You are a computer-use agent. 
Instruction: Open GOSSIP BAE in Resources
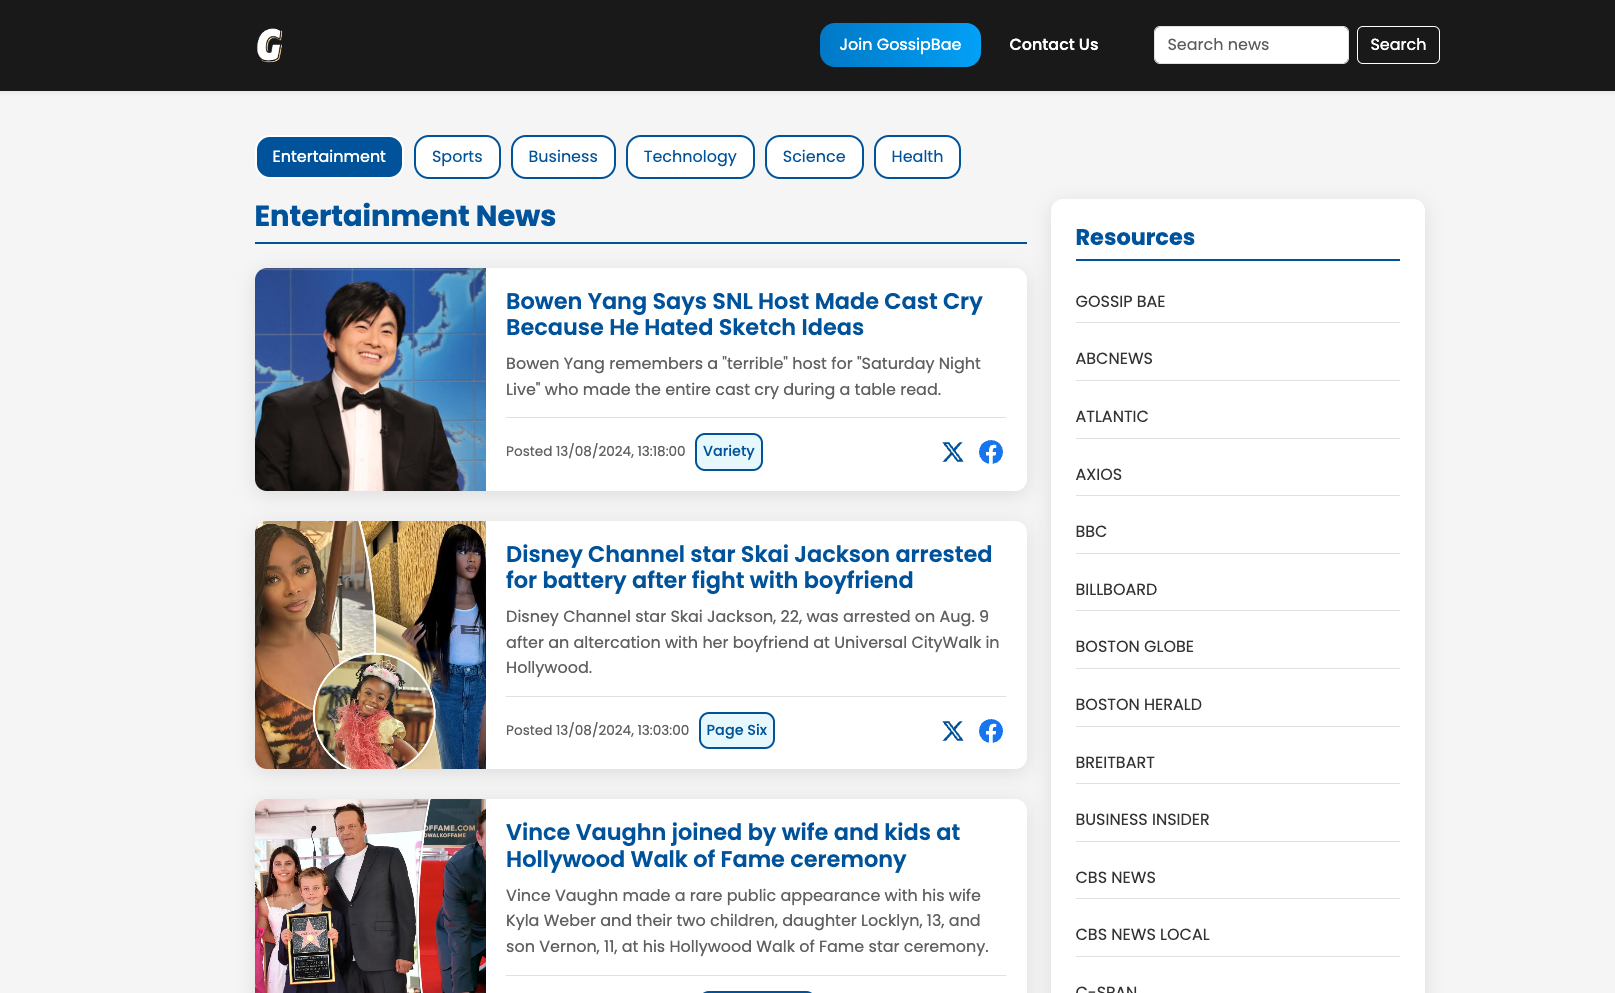click(1120, 302)
